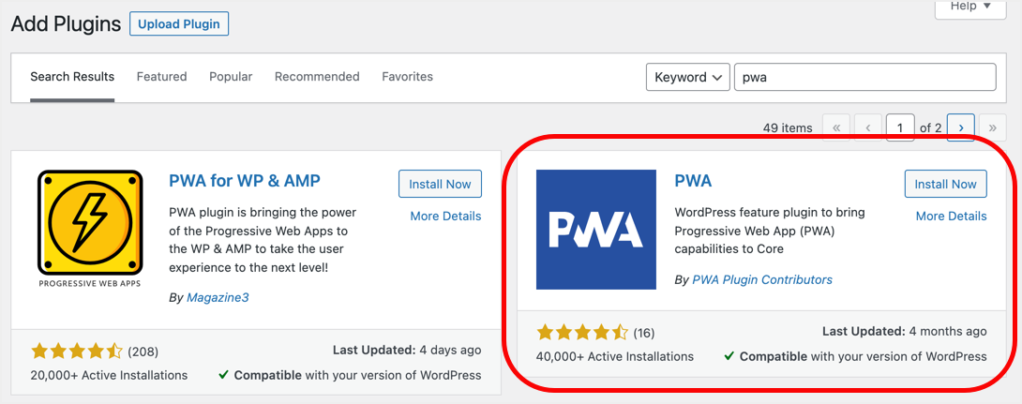Click star rating of PWA plugin

click(x=582, y=332)
